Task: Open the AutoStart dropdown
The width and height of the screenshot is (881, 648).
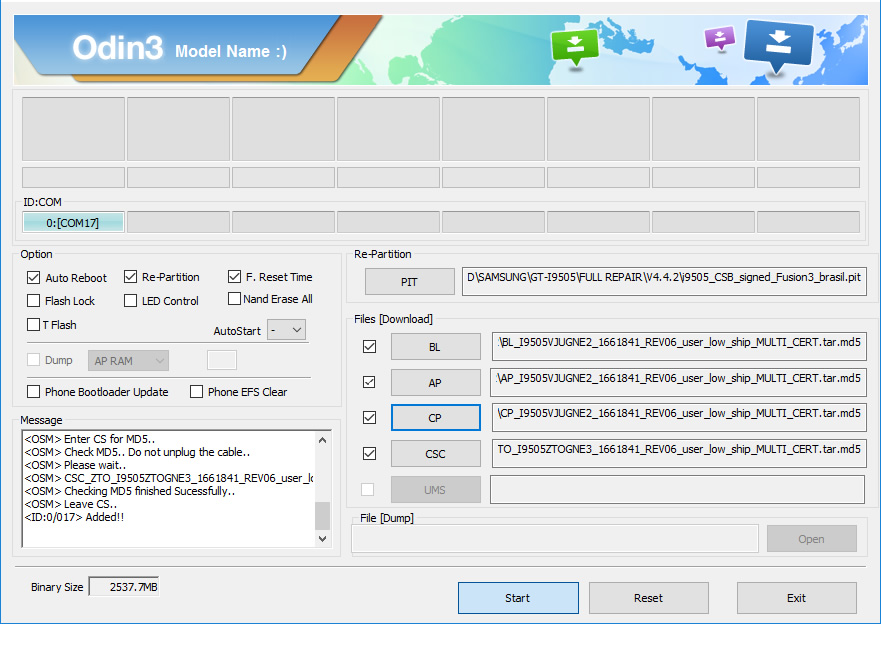Action: (x=287, y=330)
